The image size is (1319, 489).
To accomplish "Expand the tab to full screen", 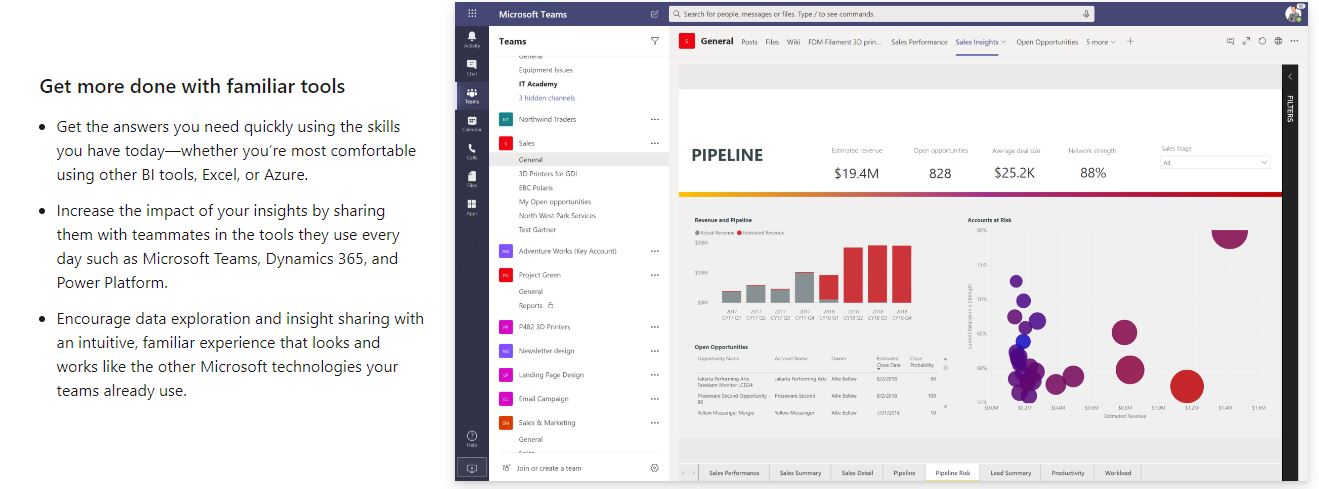I will [1246, 41].
